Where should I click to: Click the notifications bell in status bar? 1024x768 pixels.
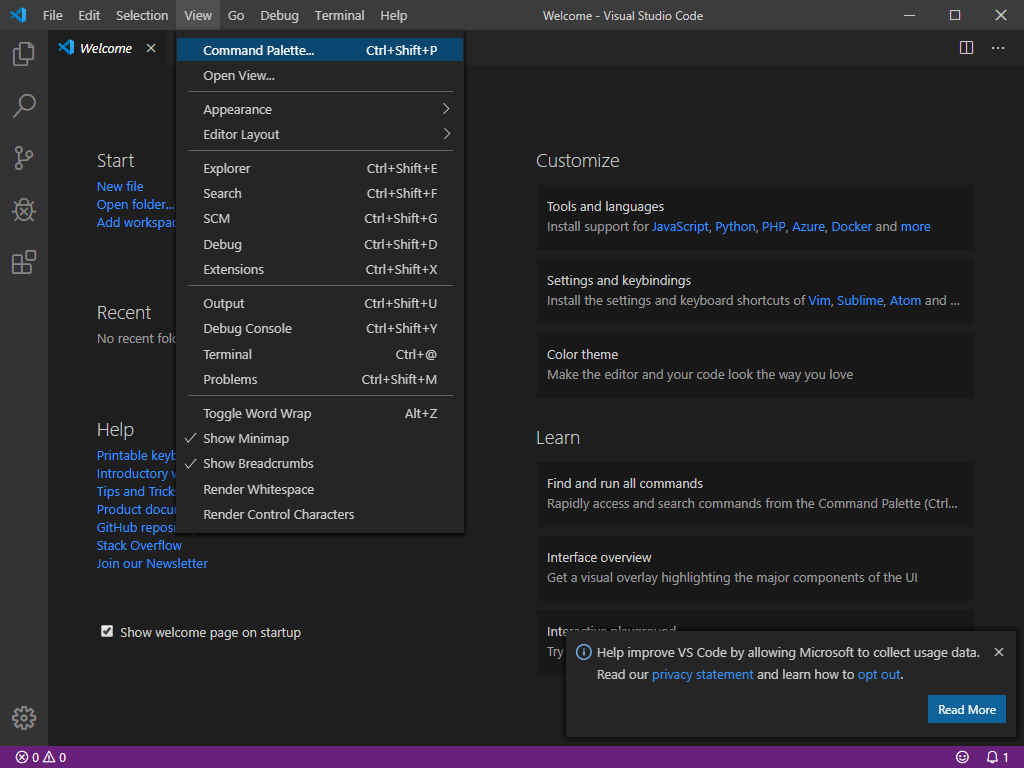[x=991, y=757]
